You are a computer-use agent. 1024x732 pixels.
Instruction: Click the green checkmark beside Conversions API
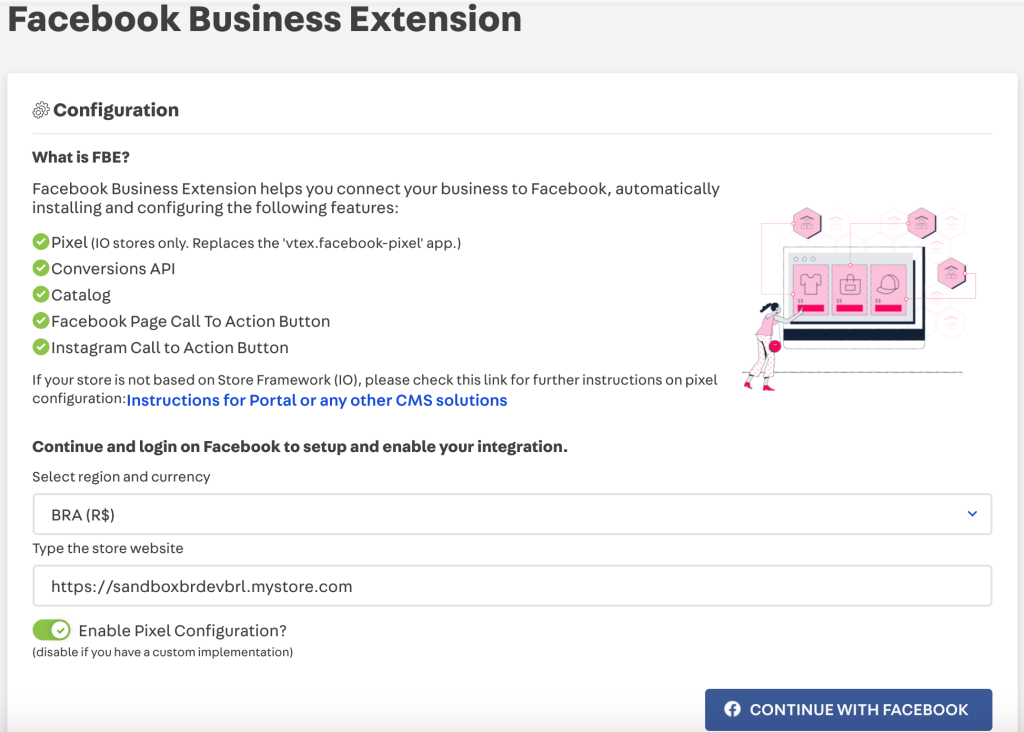pos(40,268)
